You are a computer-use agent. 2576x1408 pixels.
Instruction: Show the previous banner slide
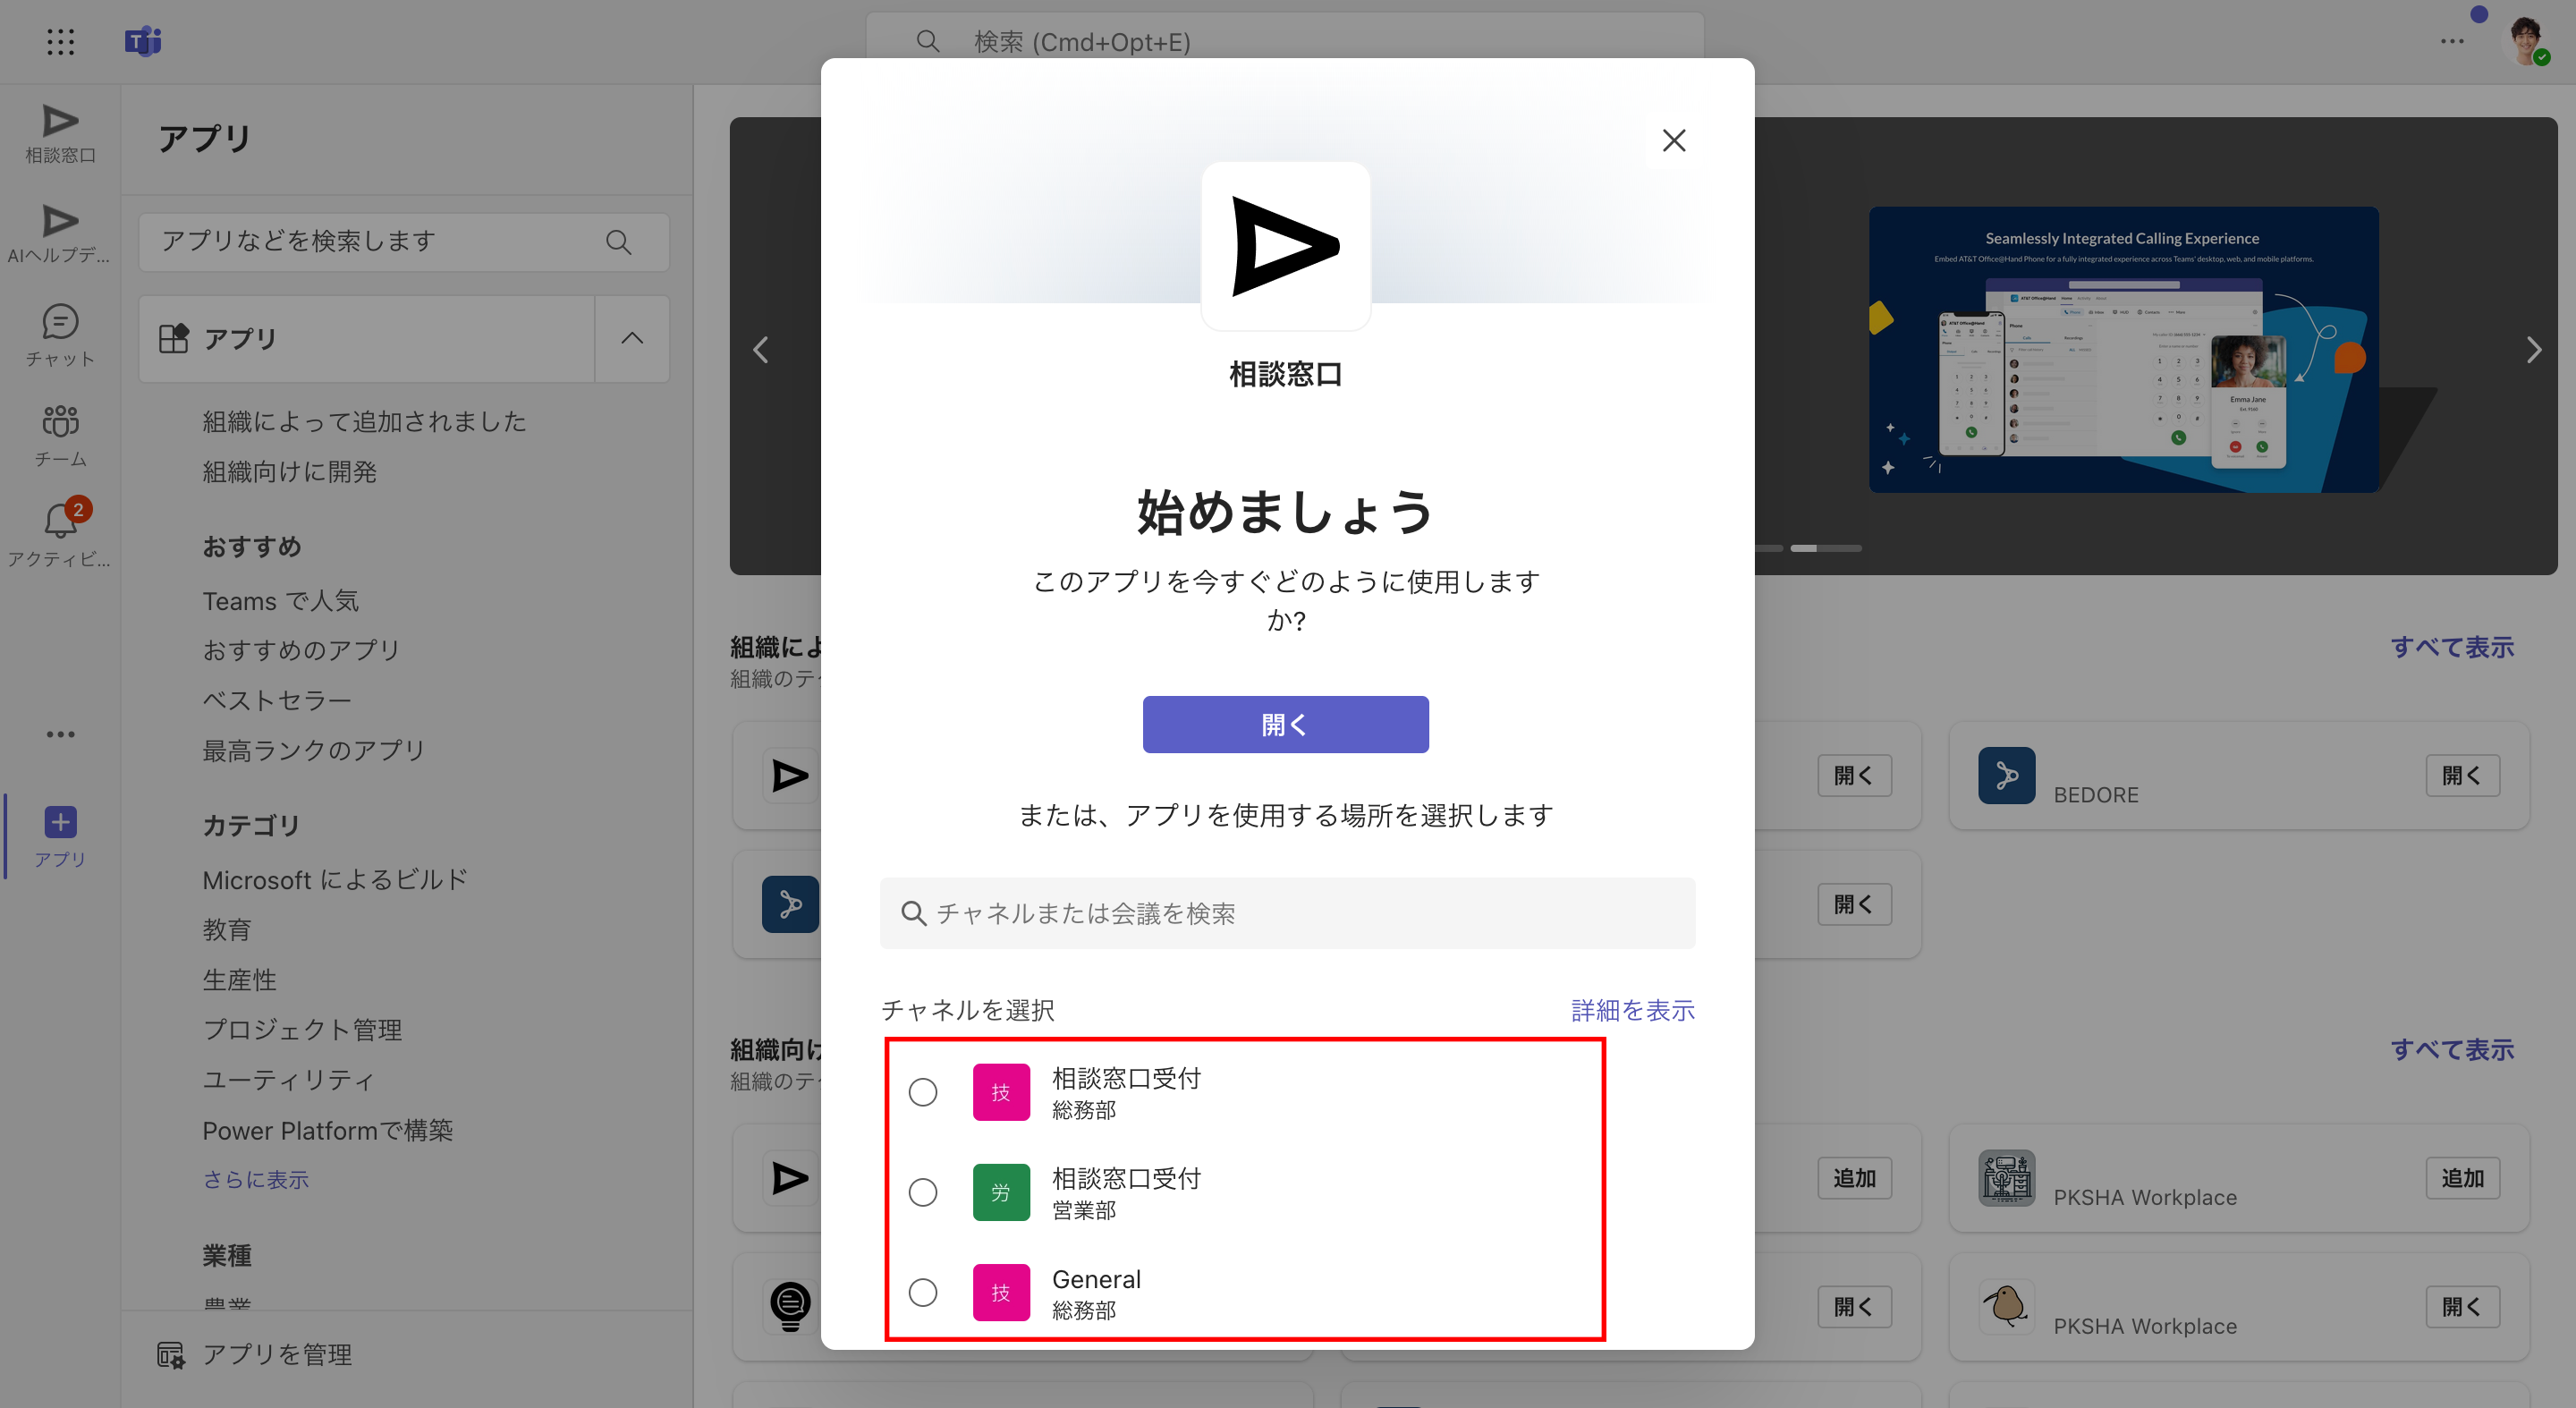(x=761, y=350)
